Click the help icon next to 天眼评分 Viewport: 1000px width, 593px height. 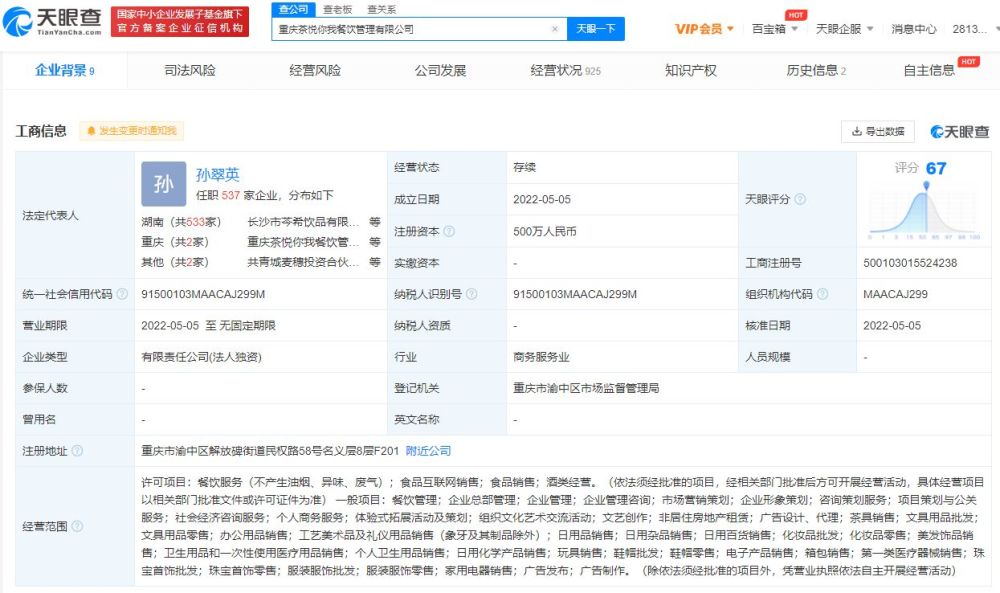800,199
